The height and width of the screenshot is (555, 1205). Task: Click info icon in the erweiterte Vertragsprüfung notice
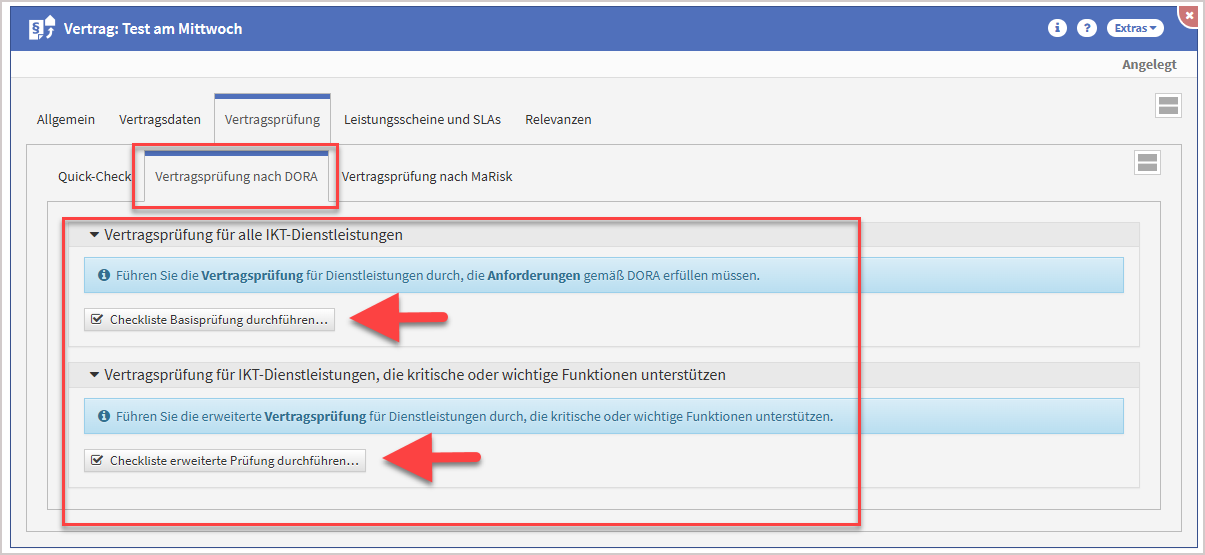pyautogui.click(x=104, y=415)
